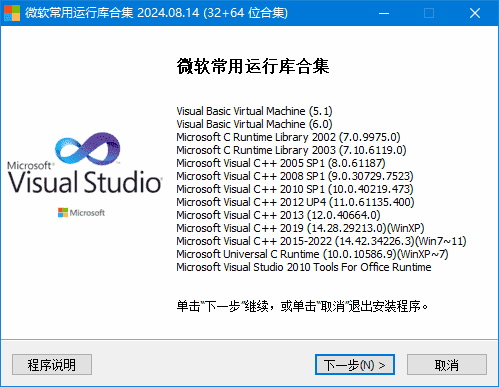Click Microsoft C Runtime Library 2002 entry
This screenshot has height=387, width=499.
(288, 137)
